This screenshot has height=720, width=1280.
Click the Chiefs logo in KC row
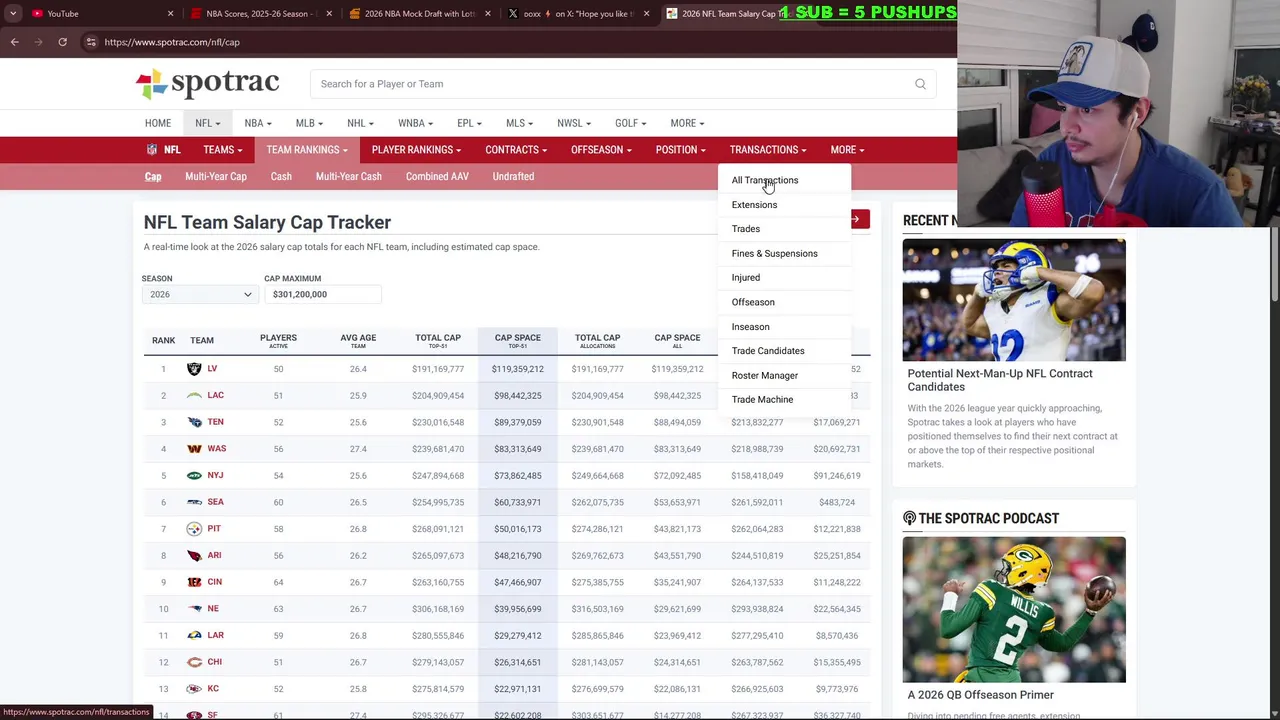(x=194, y=689)
